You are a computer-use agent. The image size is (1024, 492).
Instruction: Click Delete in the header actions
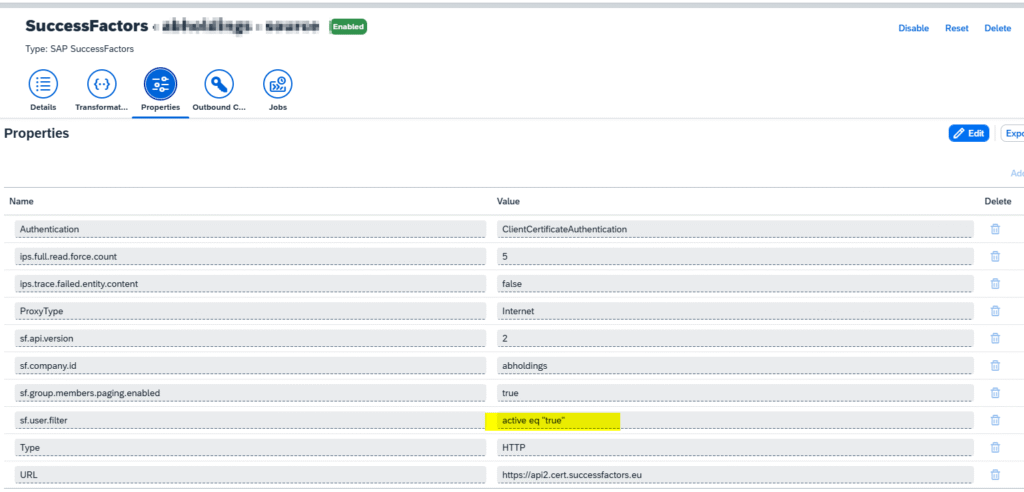point(997,28)
